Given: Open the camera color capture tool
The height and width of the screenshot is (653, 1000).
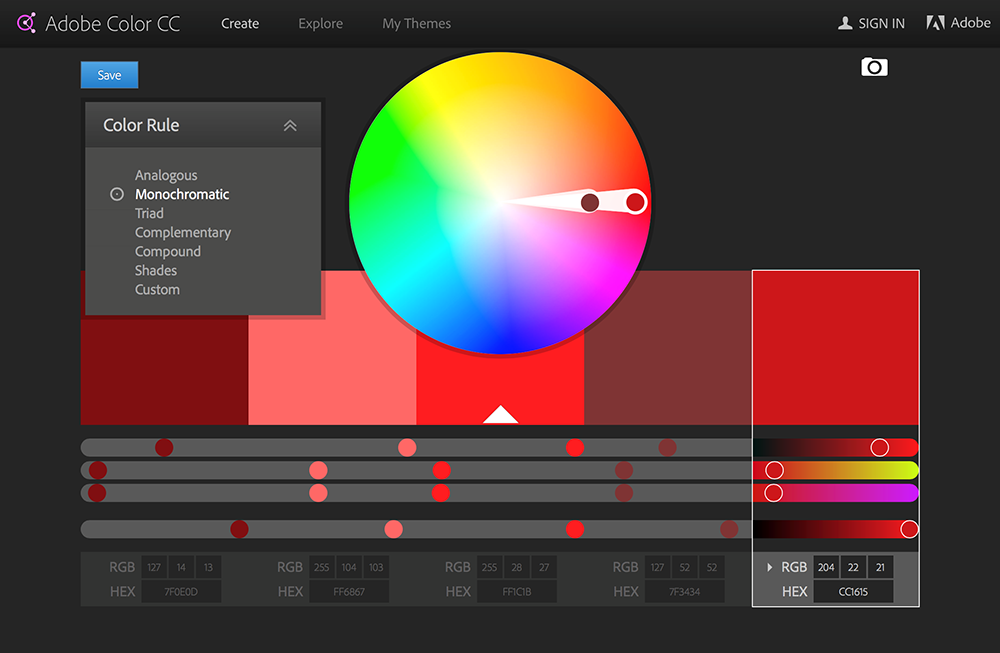Looking at the screenshot, I should click(x=874, y=67).
